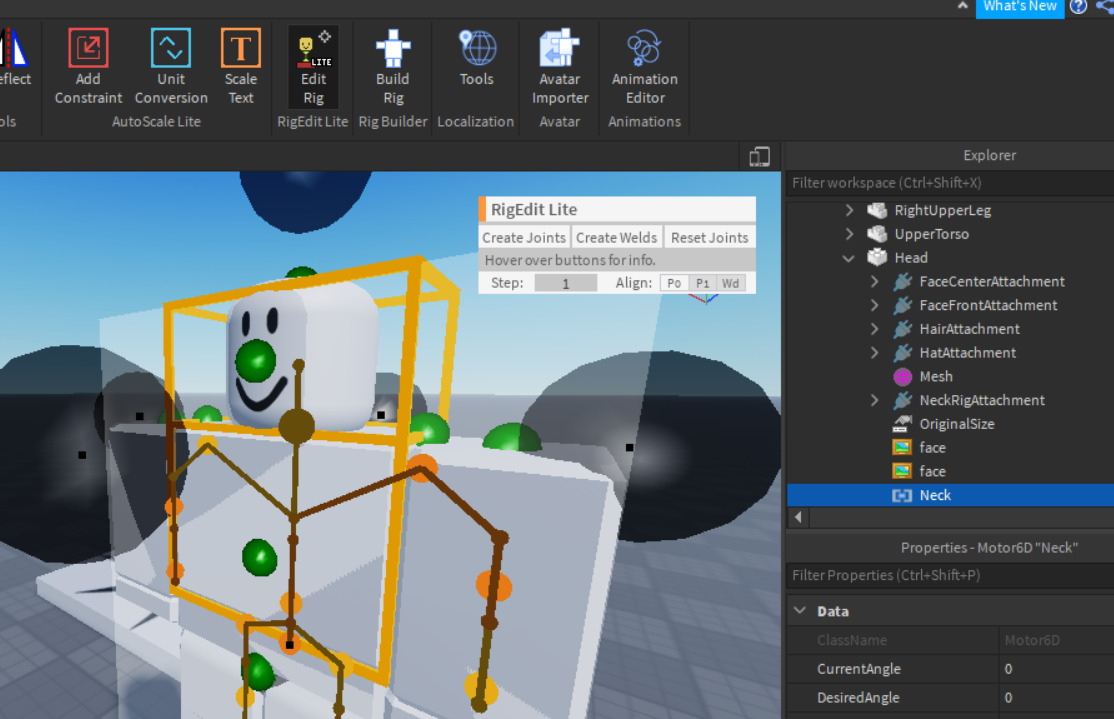The width and height of the screenshot is (1114, 719).
Task: Open Localization Tools
Action: (476, 58)
